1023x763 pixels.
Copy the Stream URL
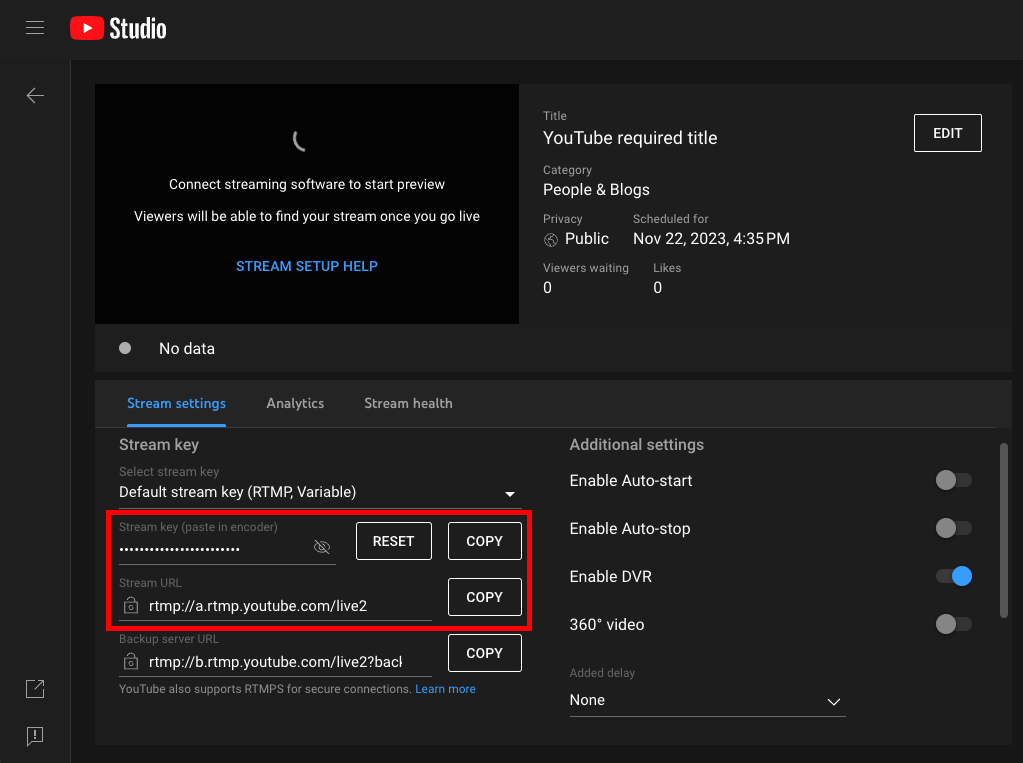coord(484,597)
